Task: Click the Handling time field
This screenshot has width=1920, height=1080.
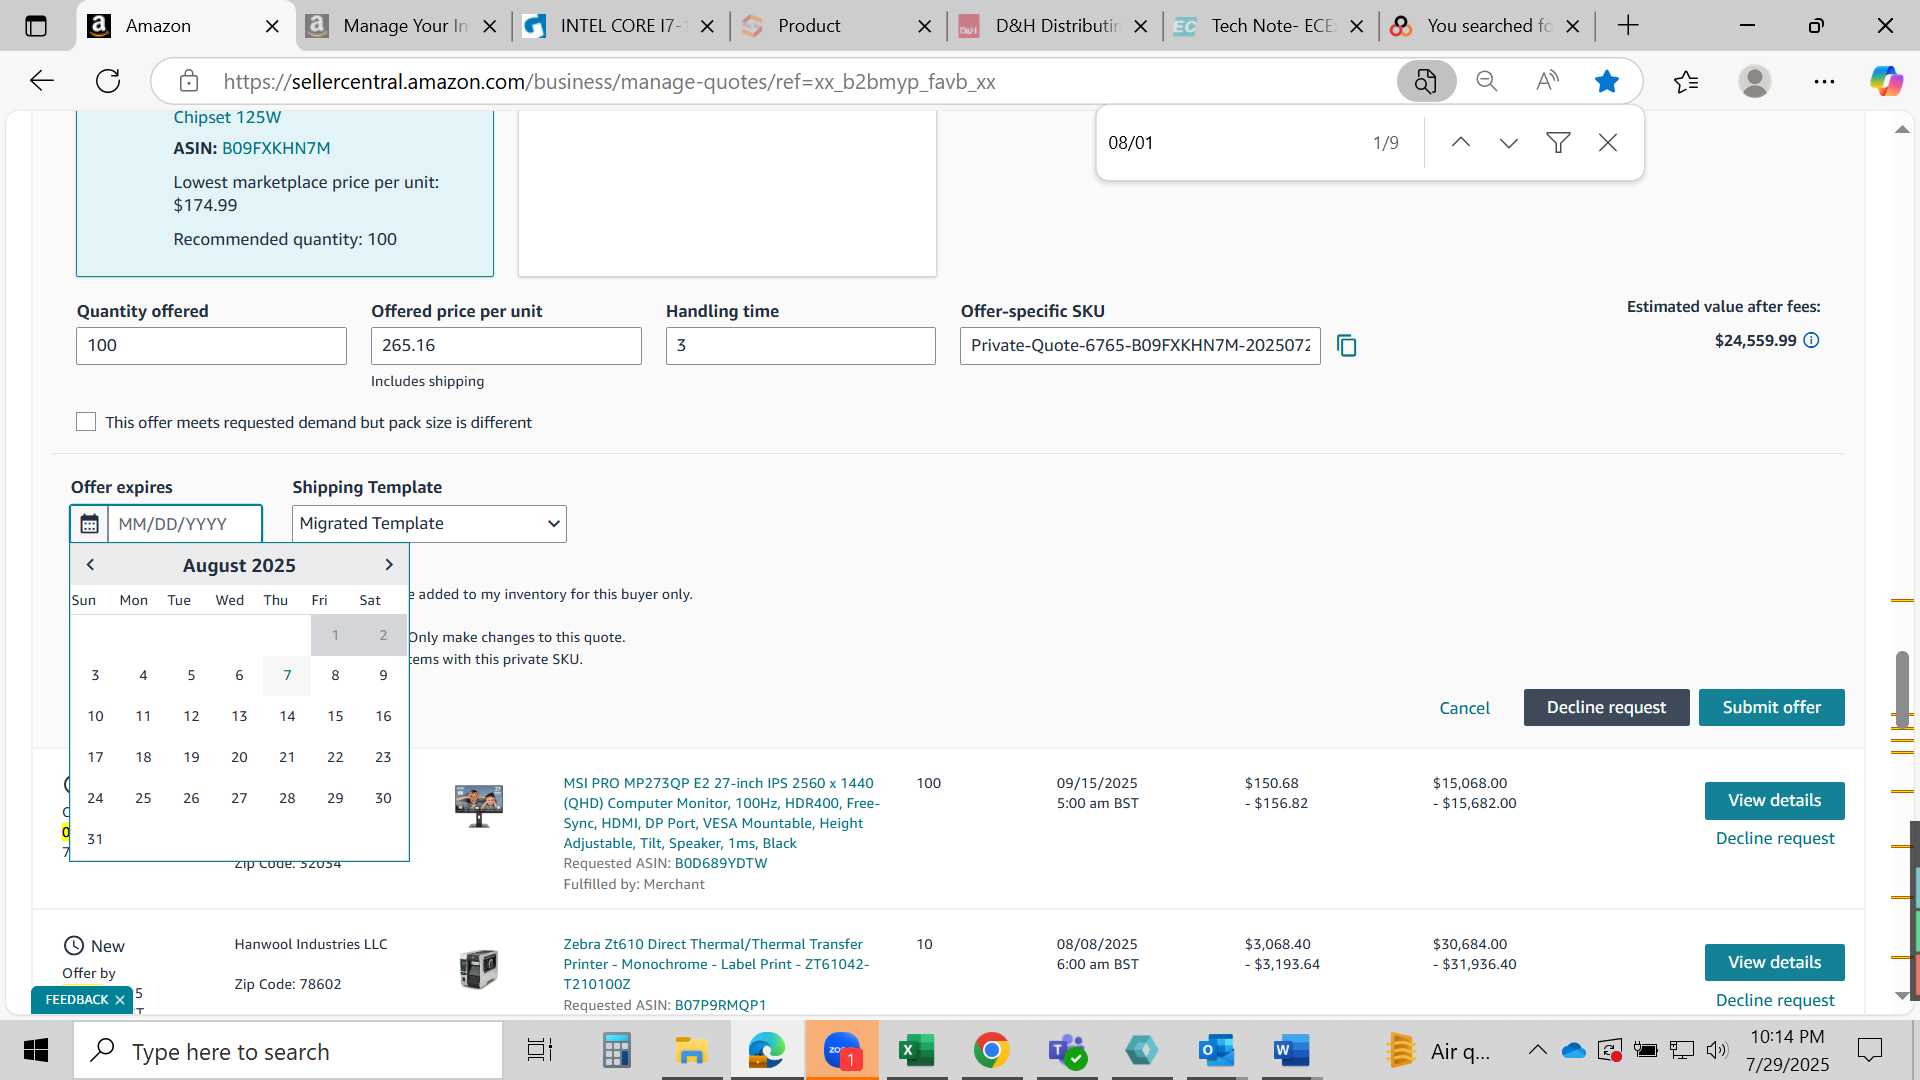Action: tap(801, 346)
